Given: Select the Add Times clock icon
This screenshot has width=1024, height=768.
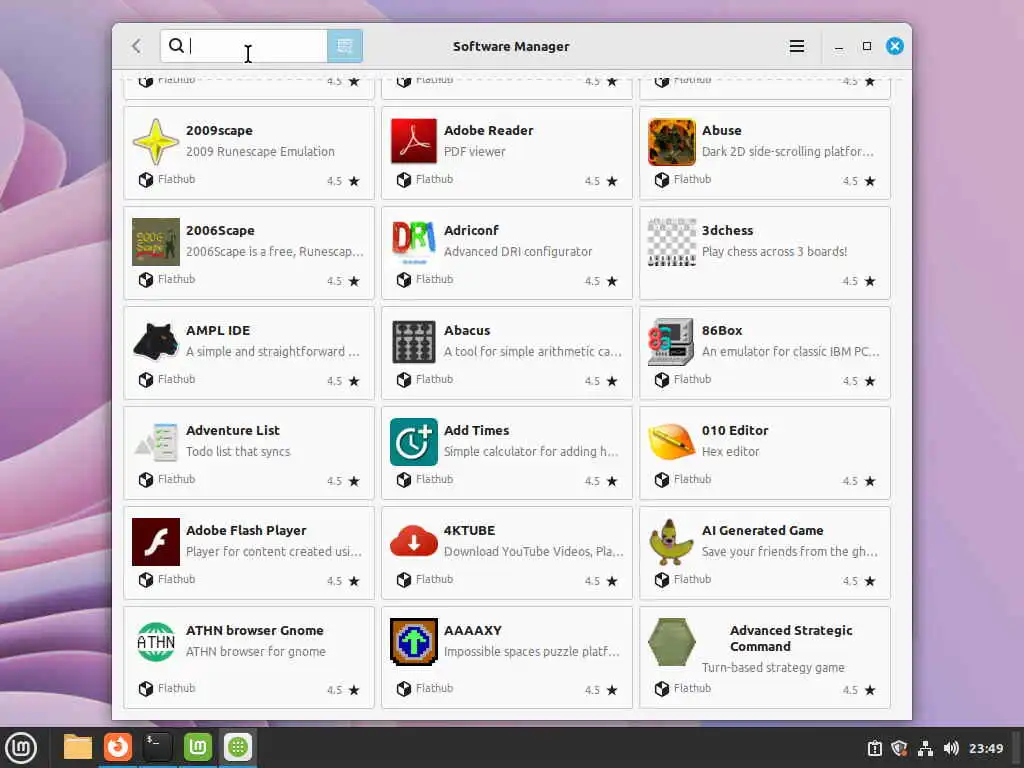Looking at the screenshot, I should (413, 441).
